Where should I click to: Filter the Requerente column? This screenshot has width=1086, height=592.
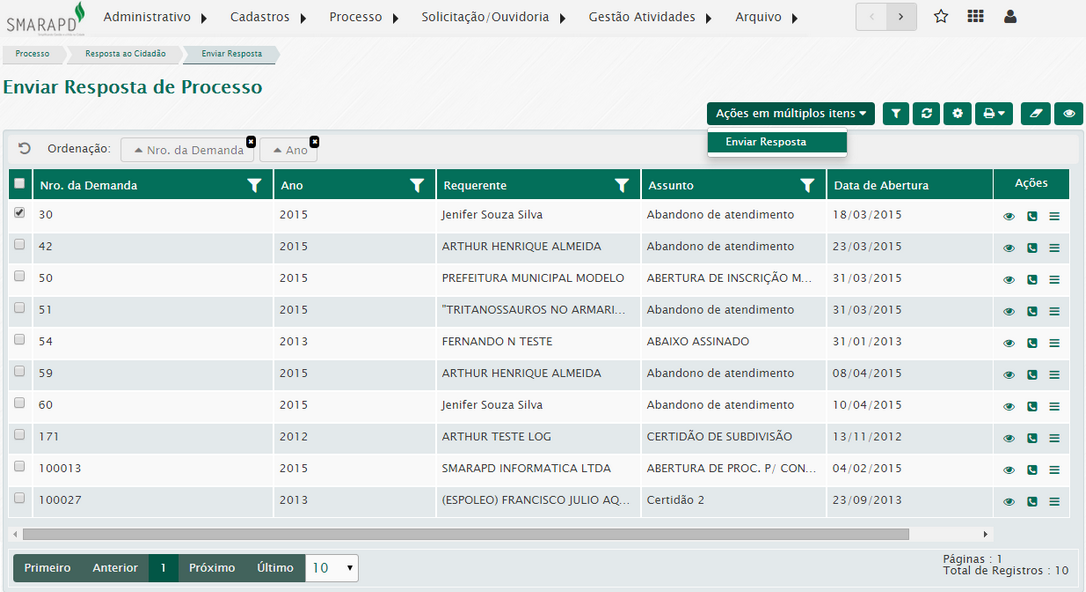pos(621,185)
